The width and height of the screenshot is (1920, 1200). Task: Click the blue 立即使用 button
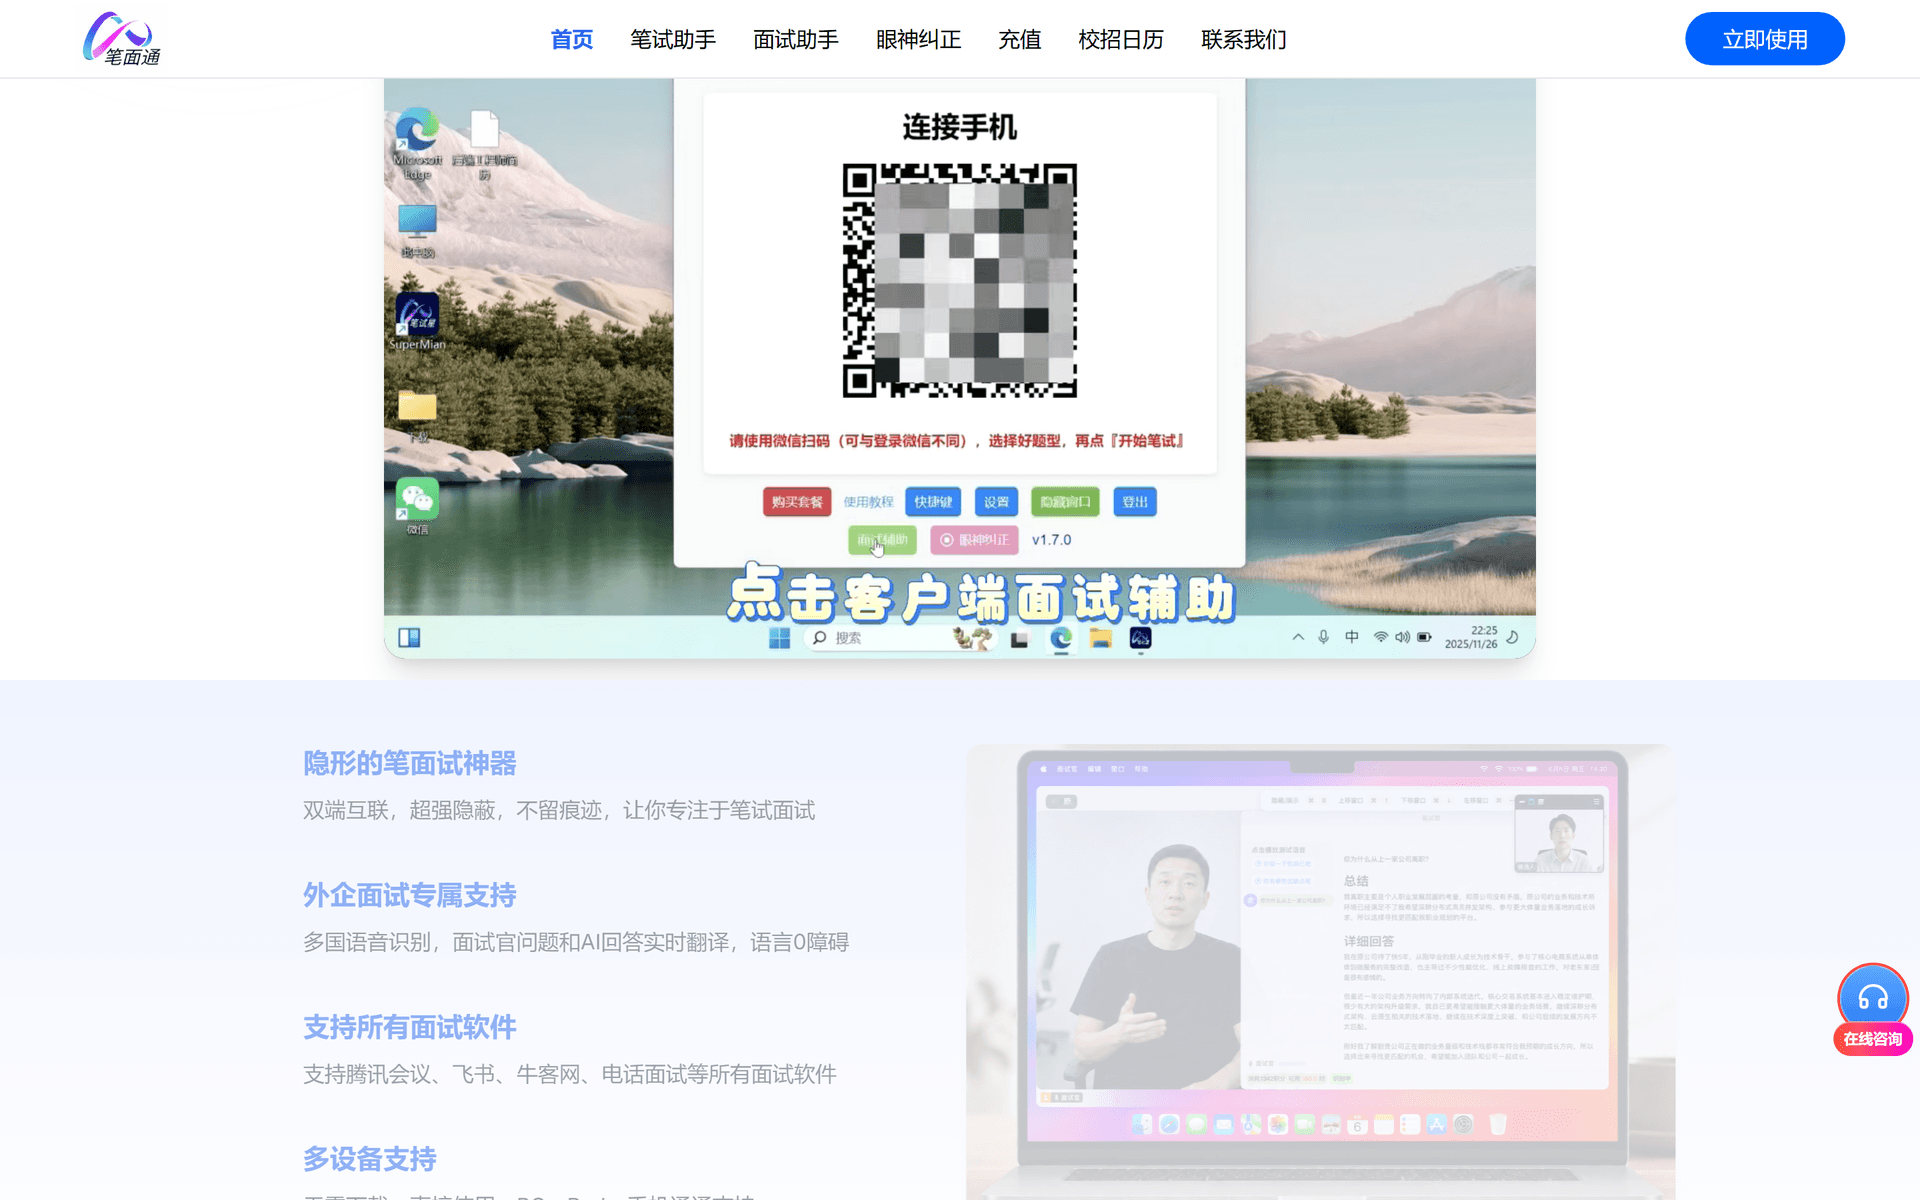click(1765, 39)
